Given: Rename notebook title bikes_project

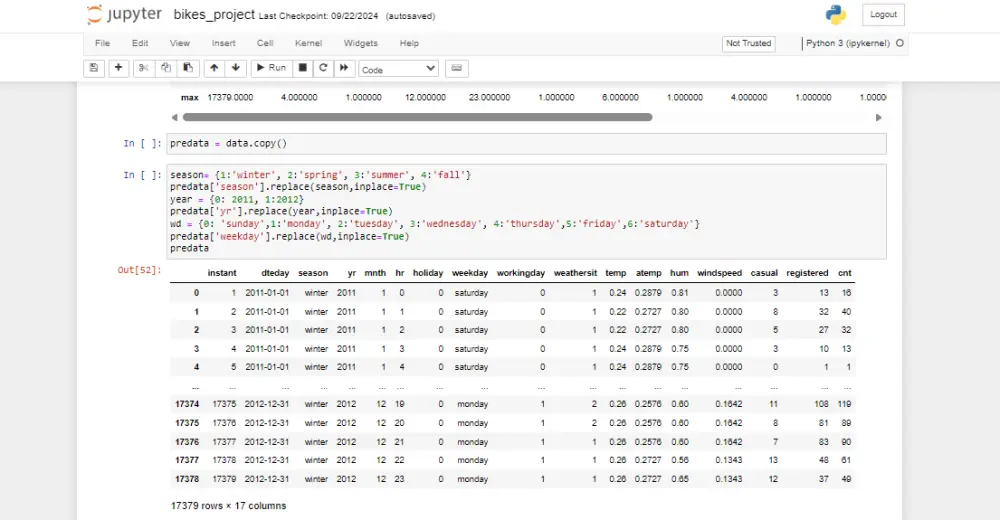Looking at the screenshot, I should (x=214, y=15).
